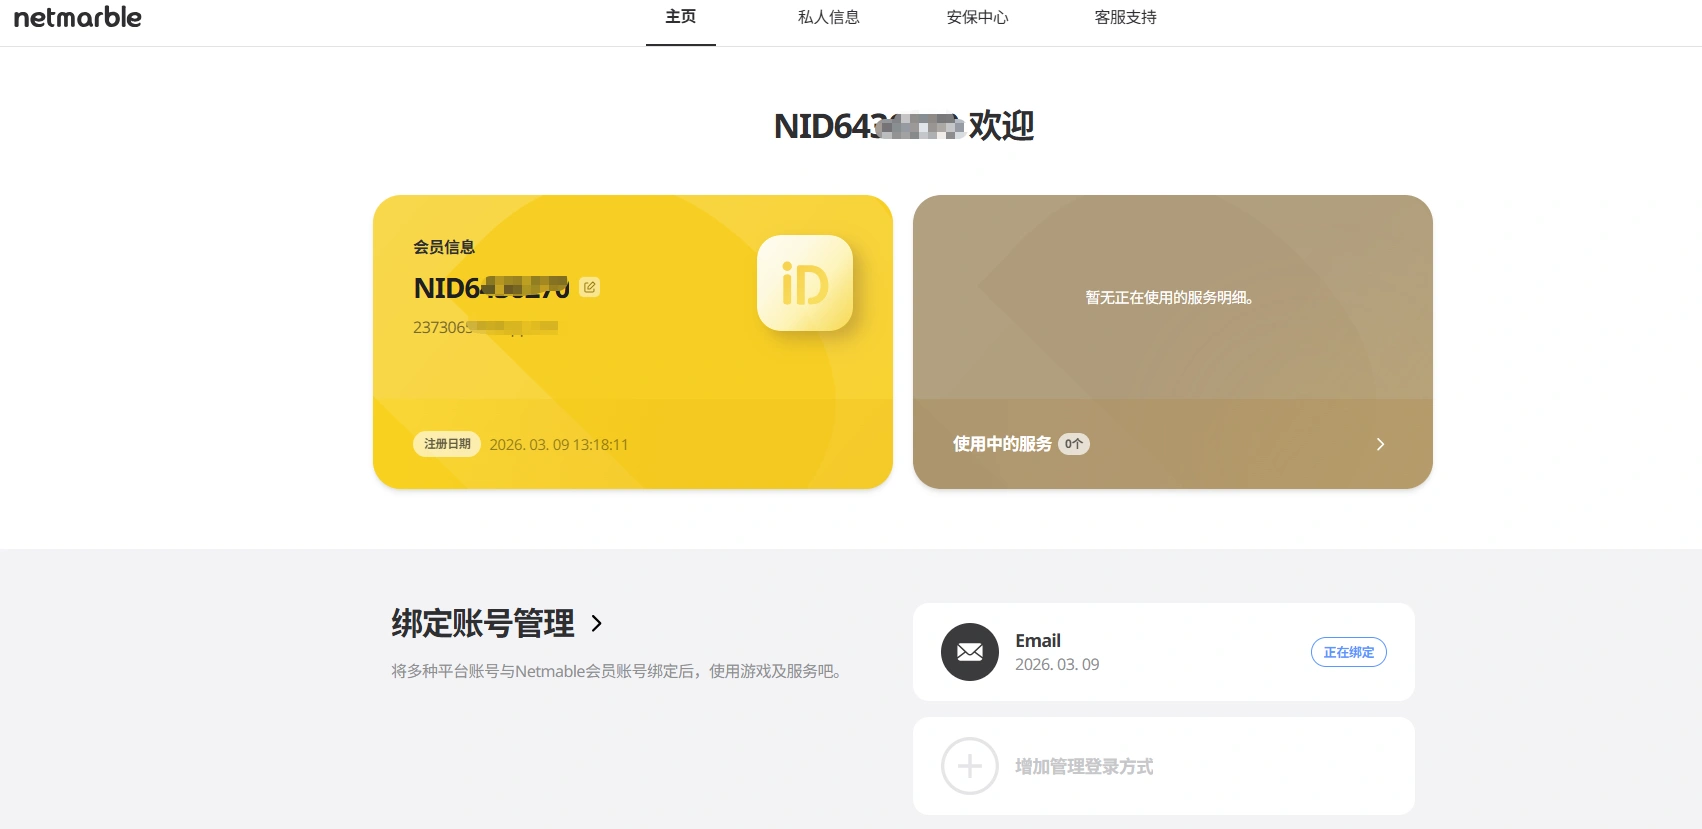Expand 绑定账号管理 via its arrow

coord(597,623)
